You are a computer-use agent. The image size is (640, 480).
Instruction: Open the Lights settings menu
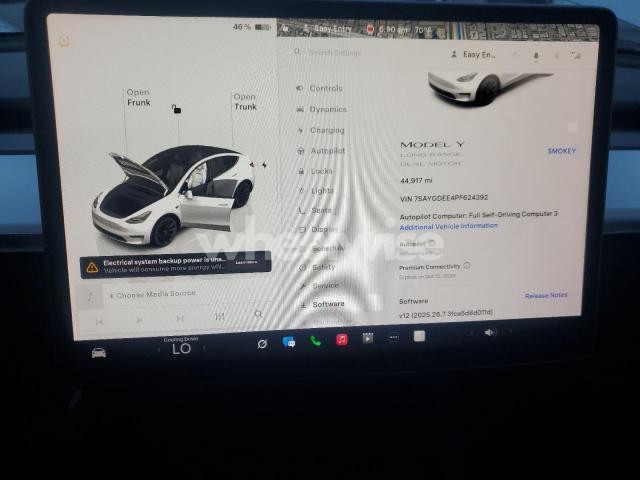click(x=317, y=191)
